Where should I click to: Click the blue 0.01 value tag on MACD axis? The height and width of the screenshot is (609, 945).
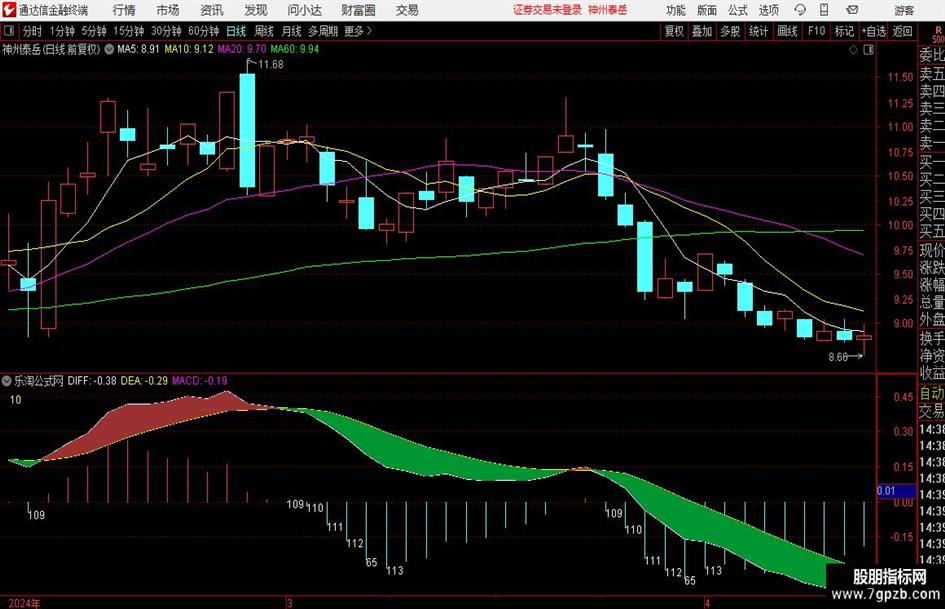tap(896, 491)
